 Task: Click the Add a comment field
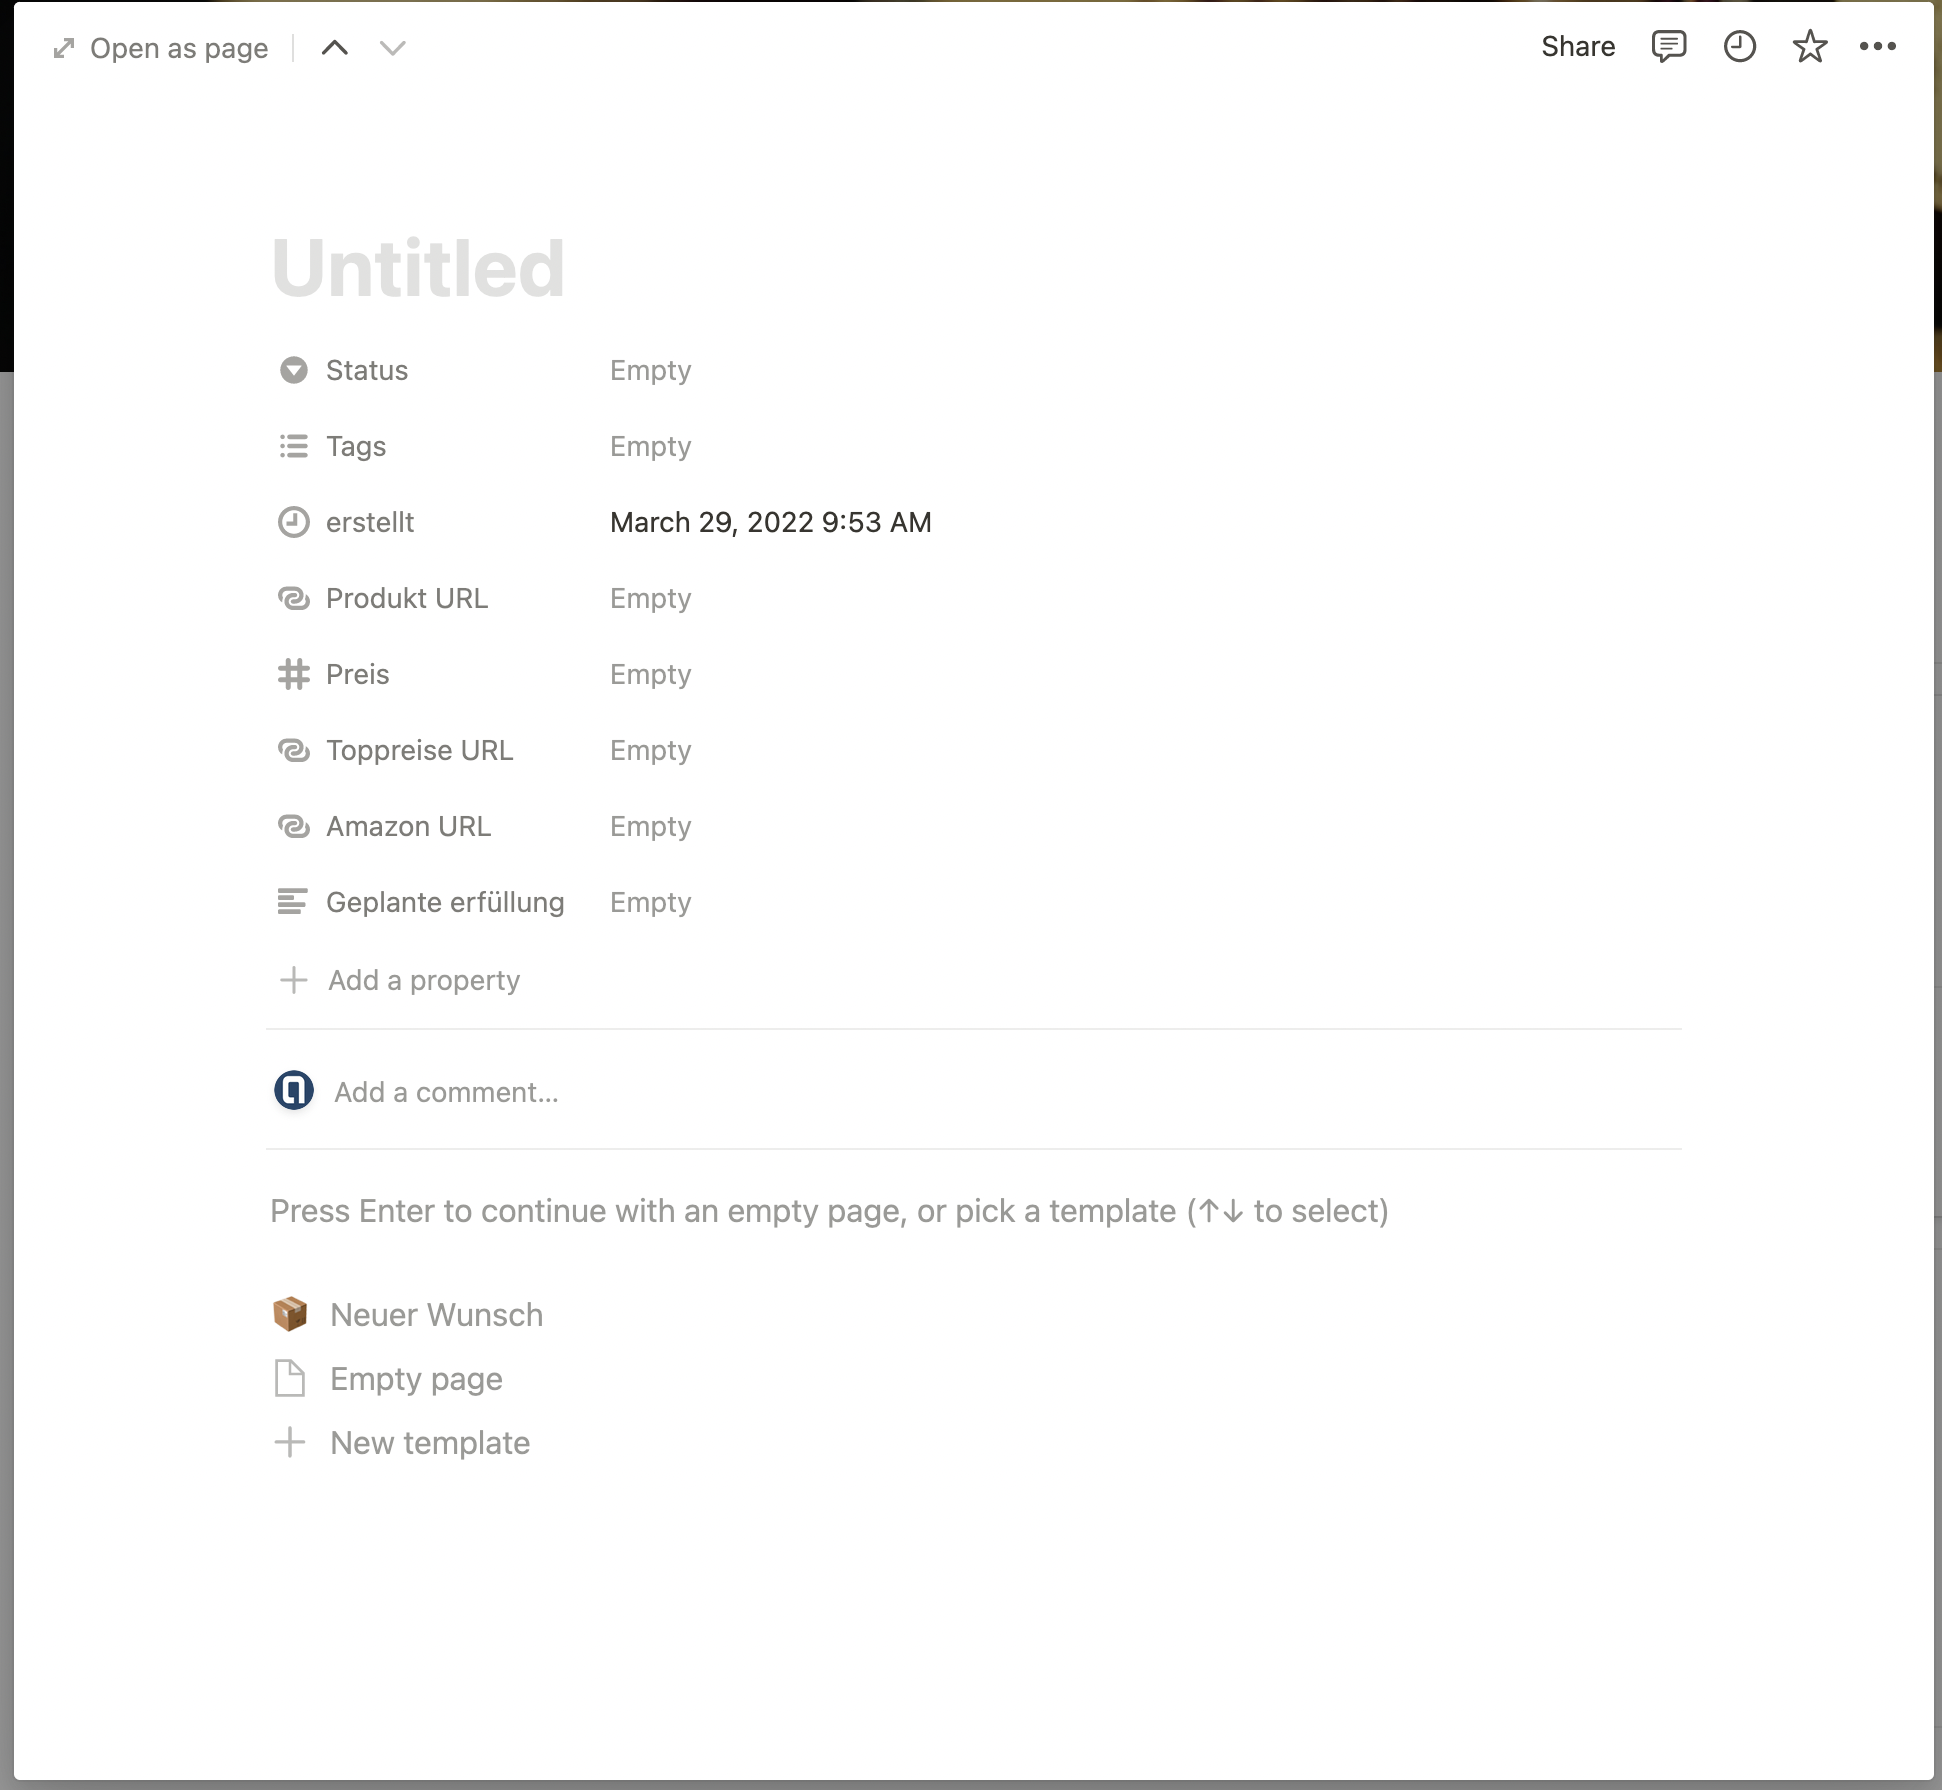click(x=446, y=1093)
